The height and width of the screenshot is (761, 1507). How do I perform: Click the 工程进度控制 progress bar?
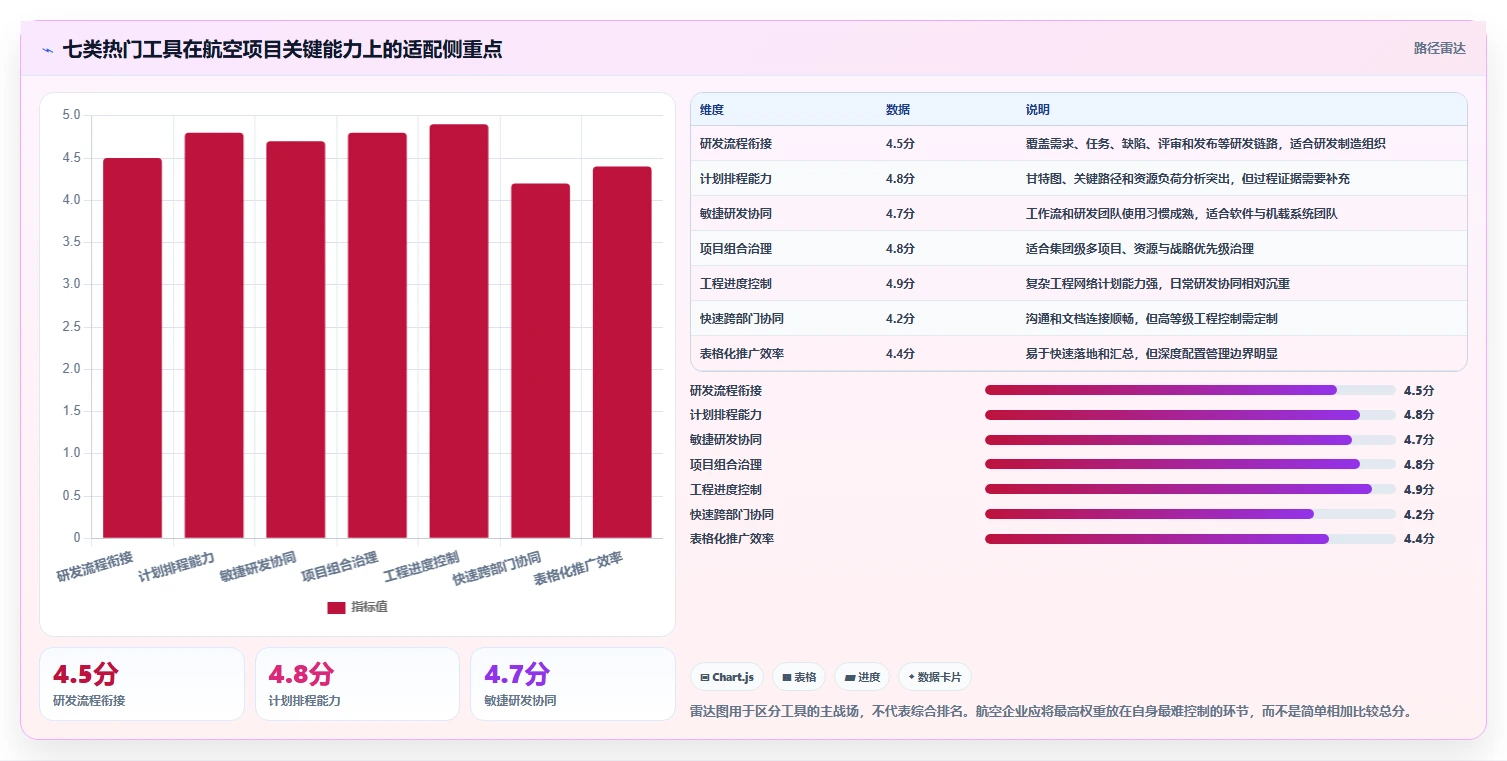coord(1190,489)
